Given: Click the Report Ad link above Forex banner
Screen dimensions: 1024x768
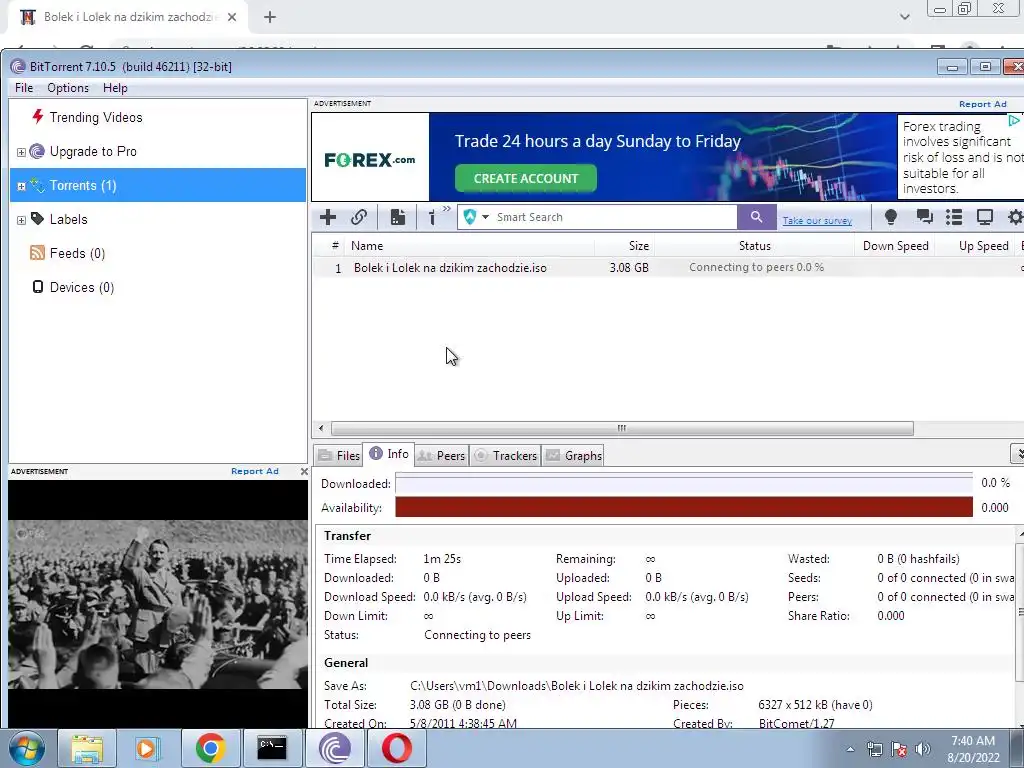Looking at the screenshot, I should tap(982, 104).
